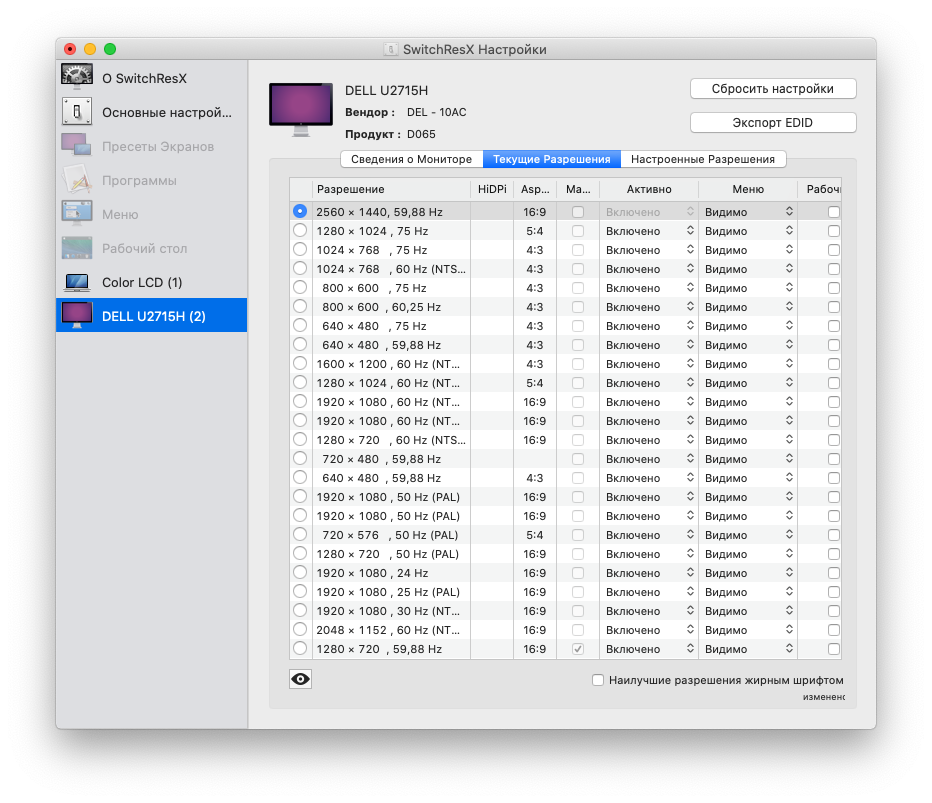Open Меню dropdown for 1280 × 720, 59,88 Hz
The image size is (932, 803).
point(748,649)
